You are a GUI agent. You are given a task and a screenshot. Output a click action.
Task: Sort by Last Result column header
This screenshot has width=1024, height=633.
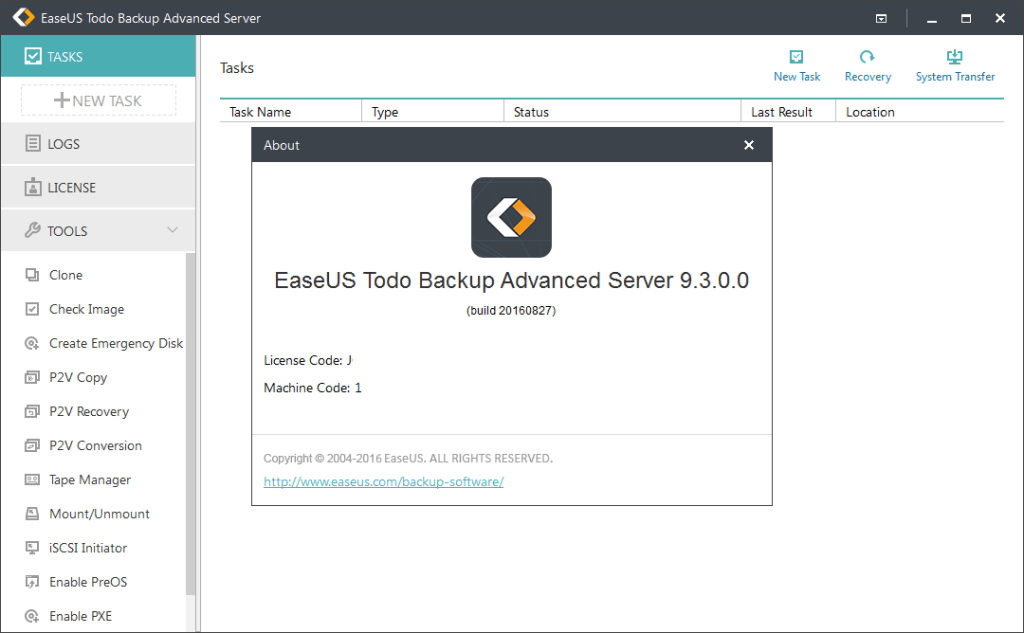click(x=788, y=112)
